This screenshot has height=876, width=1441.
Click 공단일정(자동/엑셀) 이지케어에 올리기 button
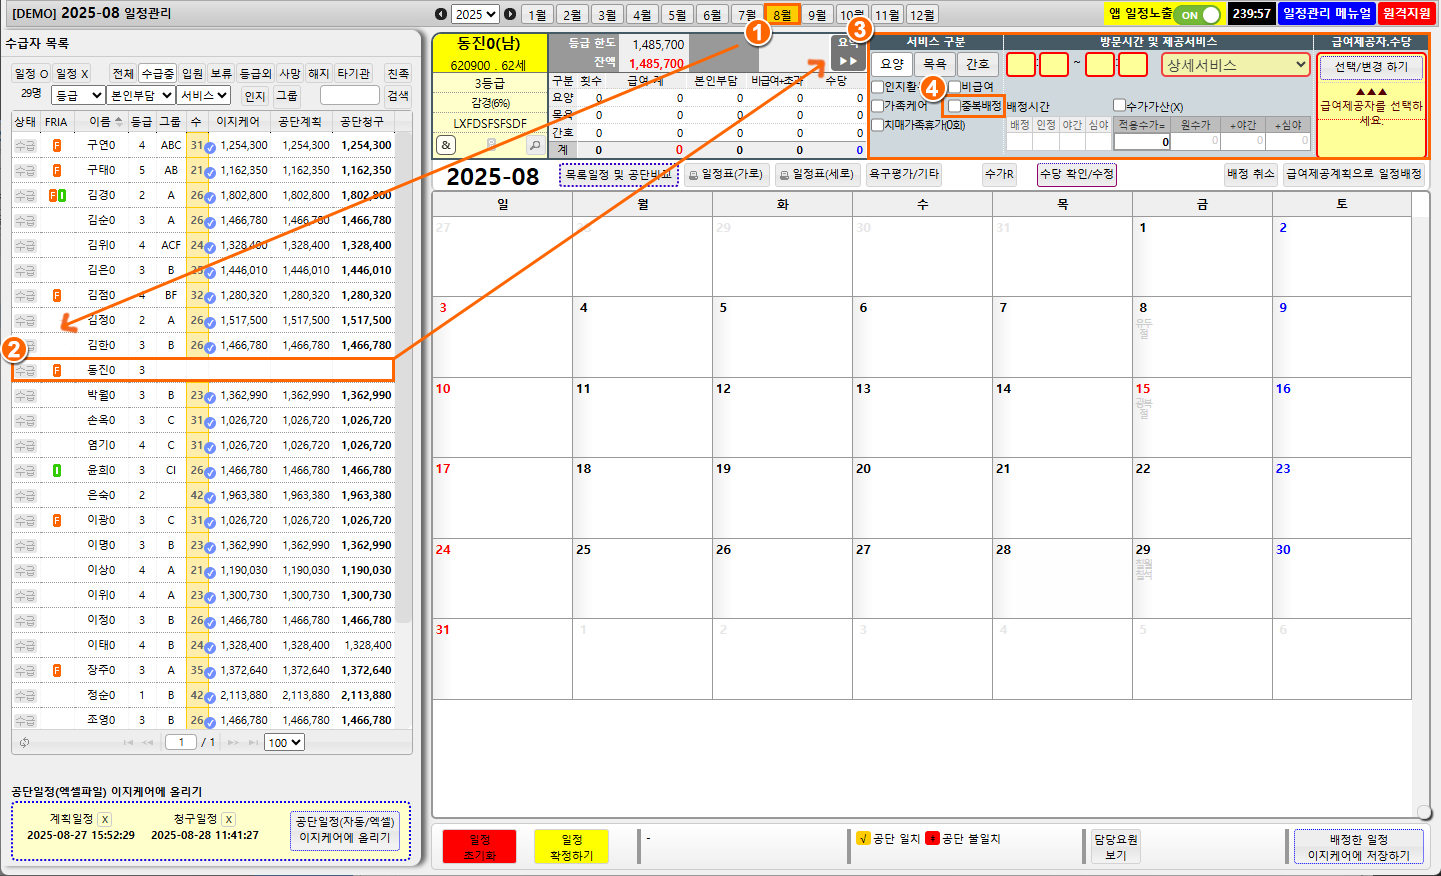[345, 830]
